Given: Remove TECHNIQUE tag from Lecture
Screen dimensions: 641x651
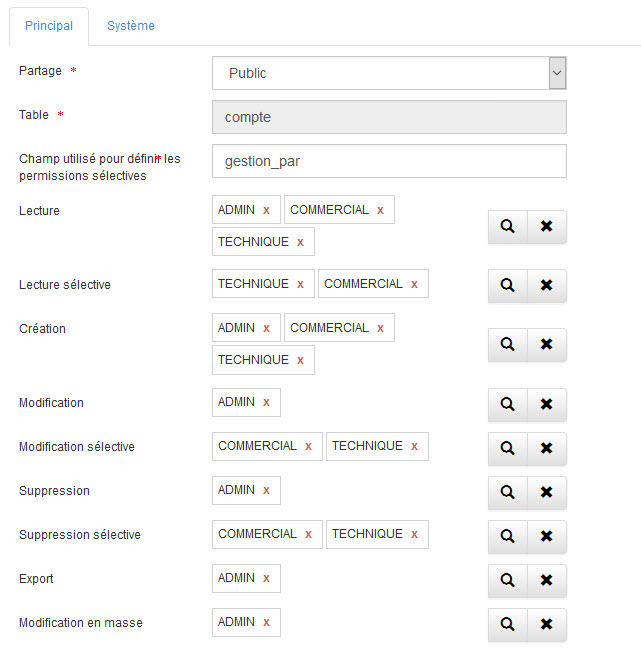Looking at the screenshot, I should 301,242.
